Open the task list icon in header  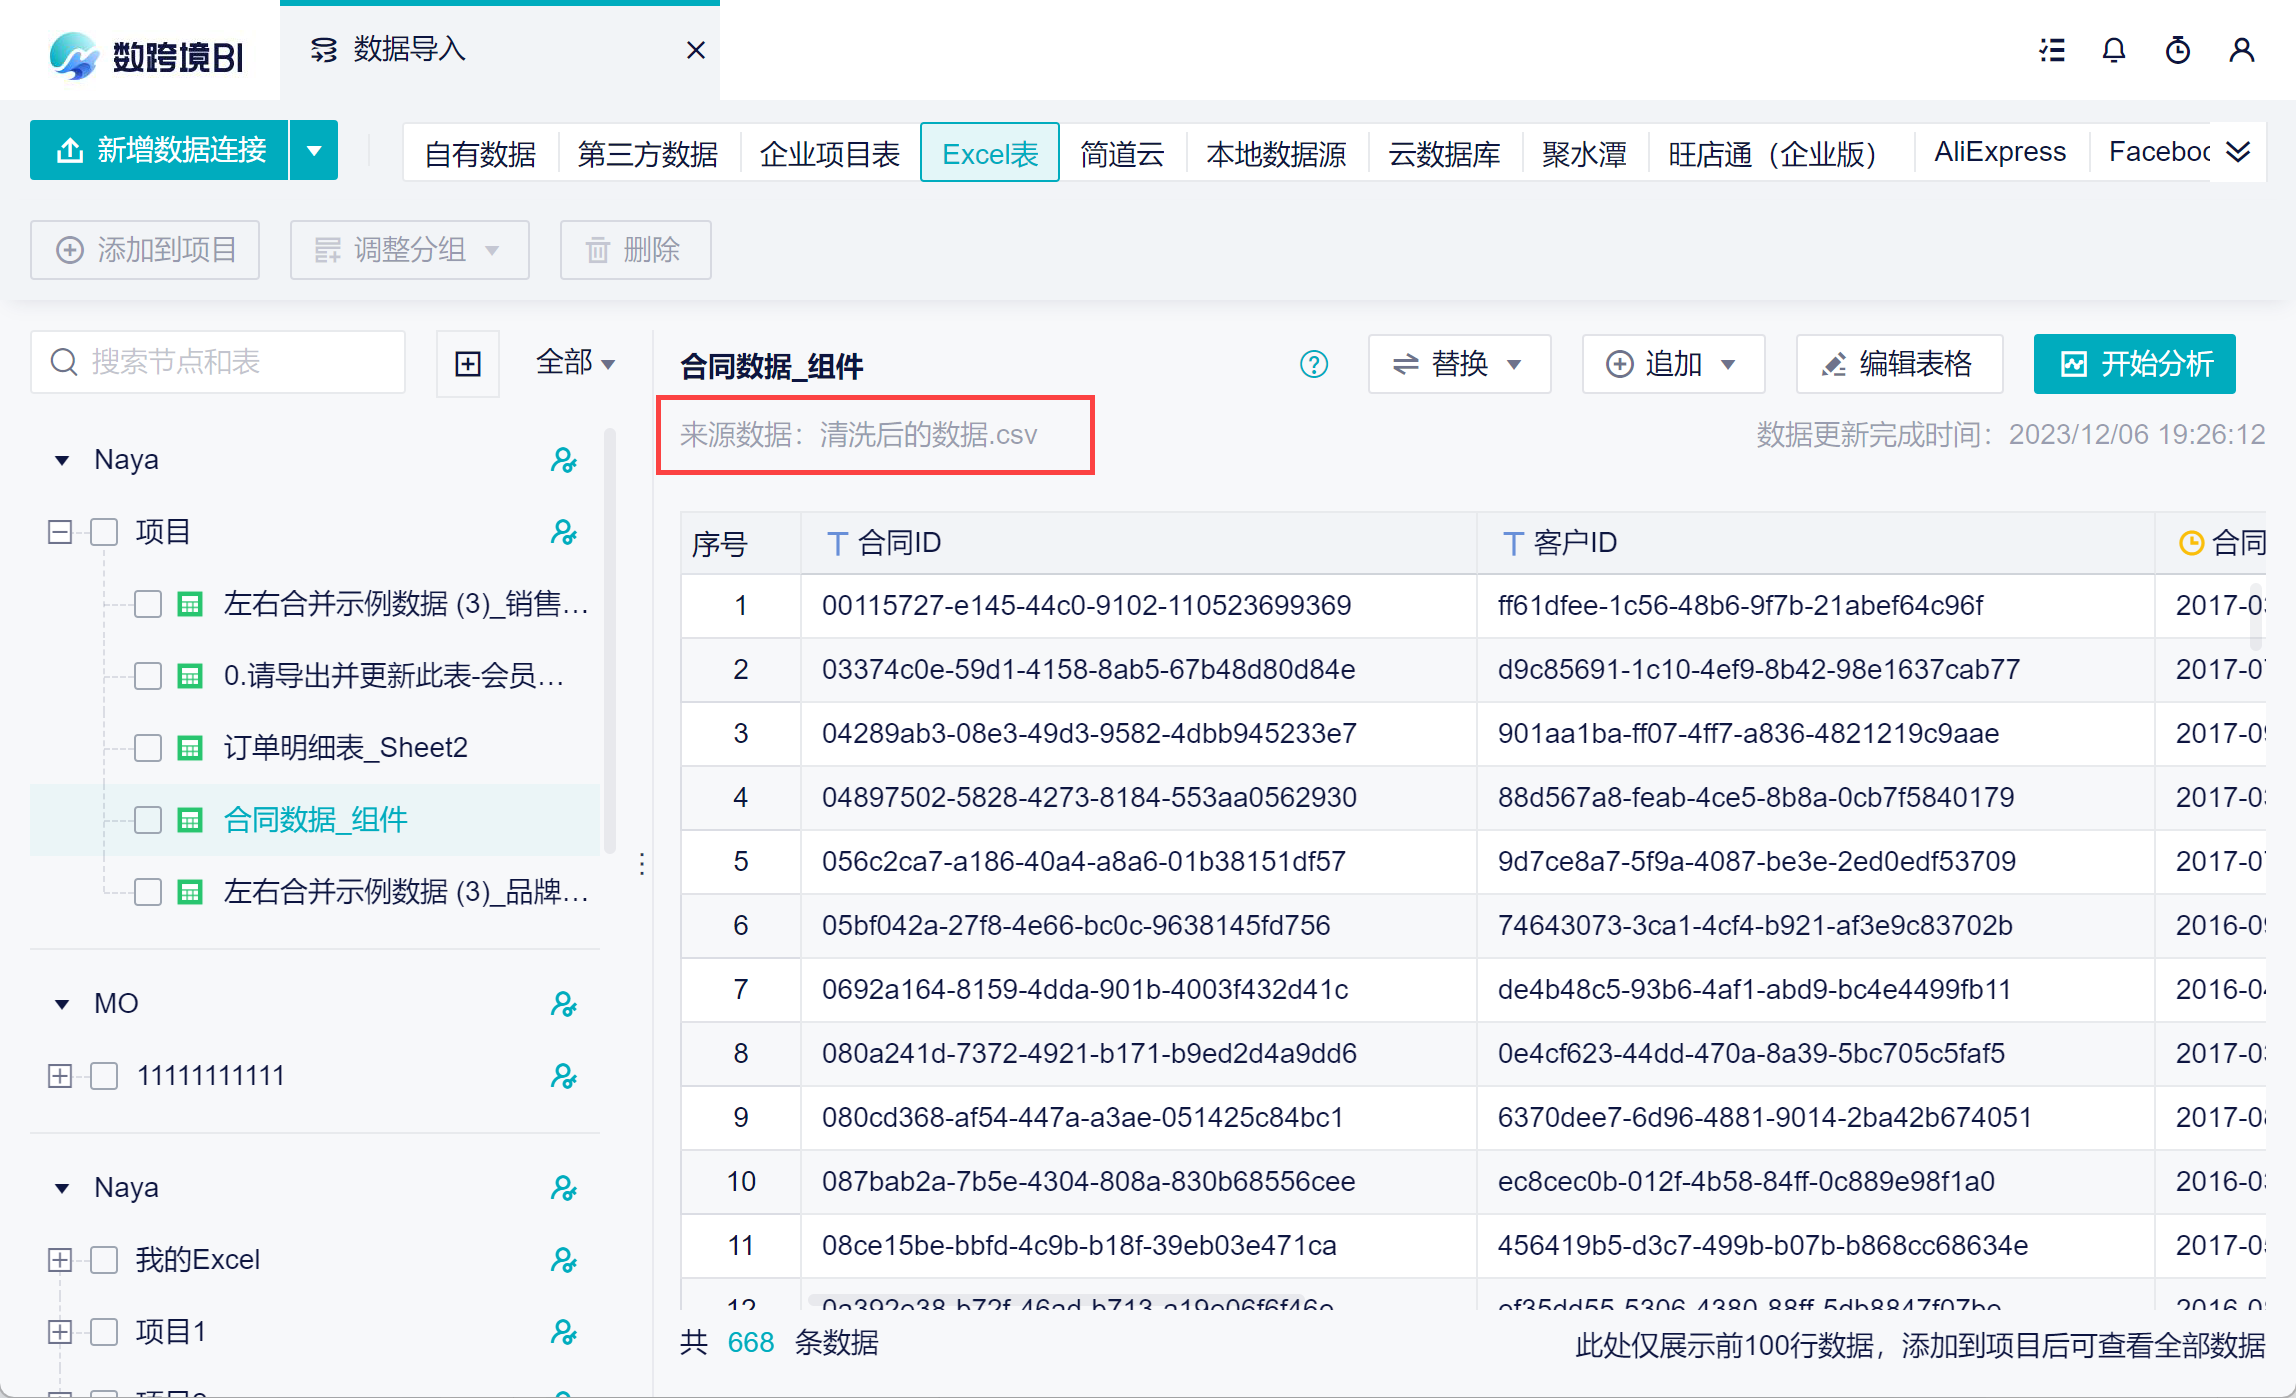pyautogui.click(x=2052, y=51)
